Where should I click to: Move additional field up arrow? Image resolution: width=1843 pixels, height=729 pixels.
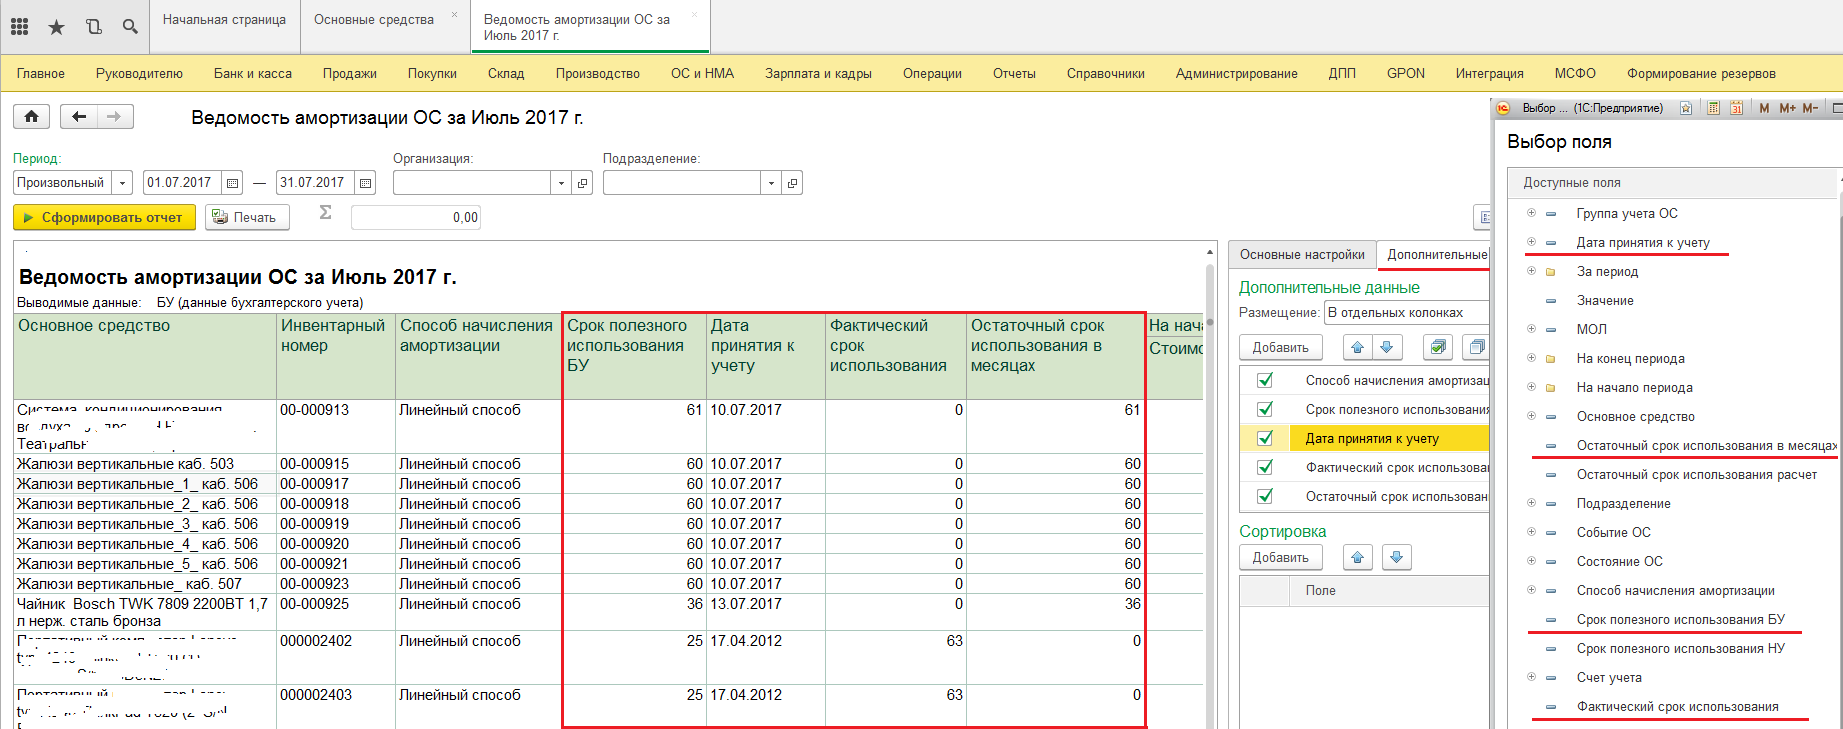pos(1357,347)
